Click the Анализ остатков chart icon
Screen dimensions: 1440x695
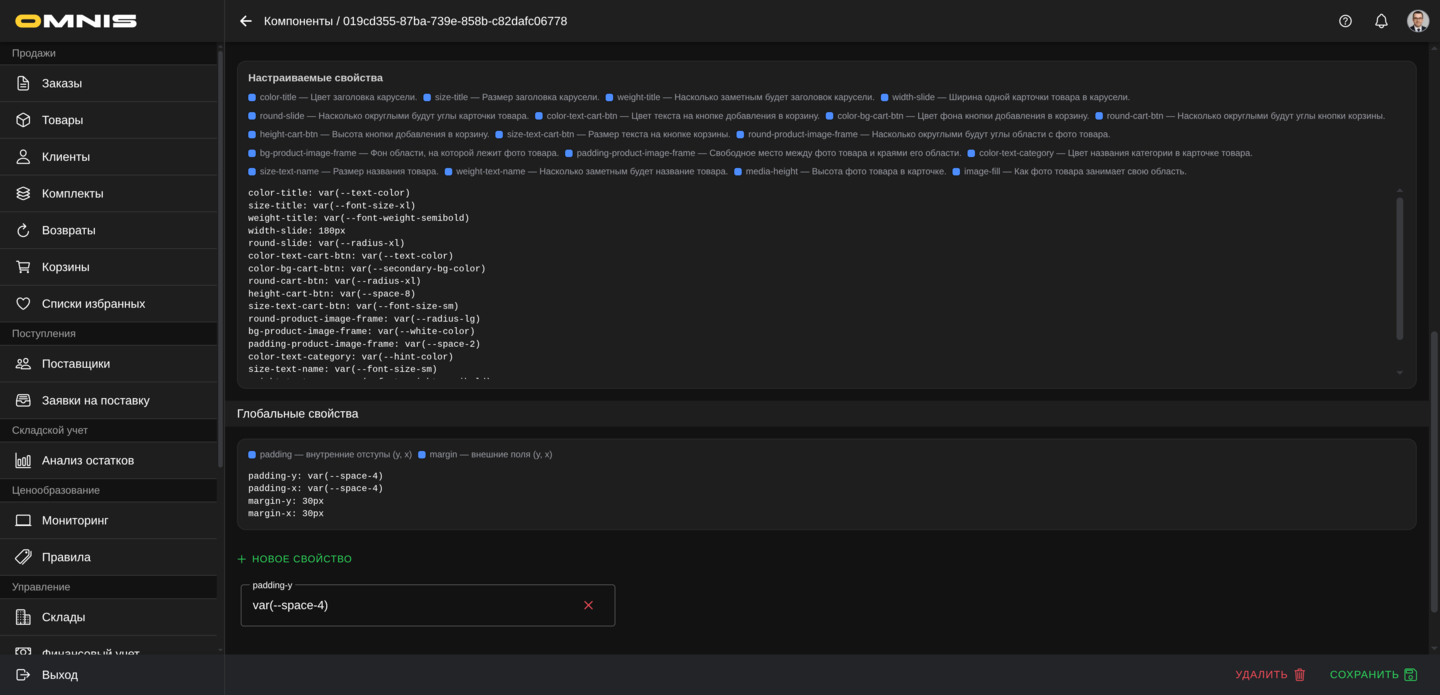(x=23, y=461)
